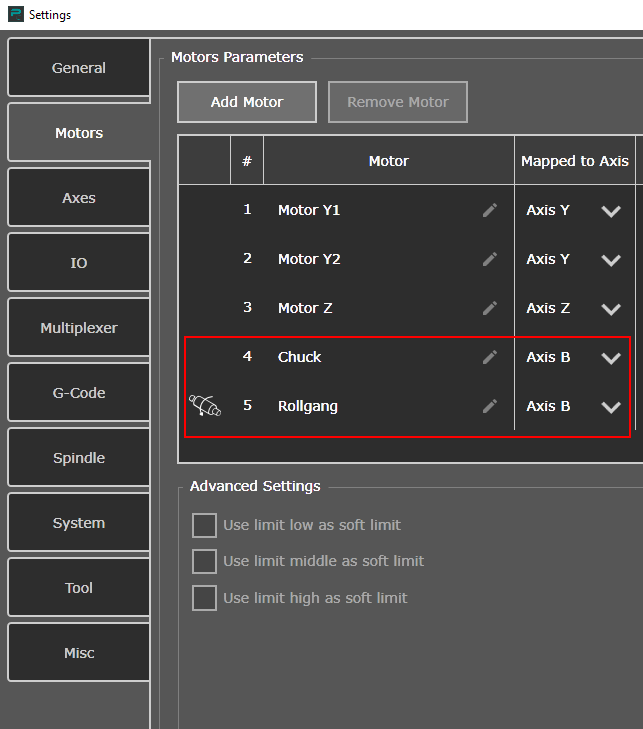Click the app logo in title bar
The width and height of the screenshot is (643, 729).
(x=14, y=15)
